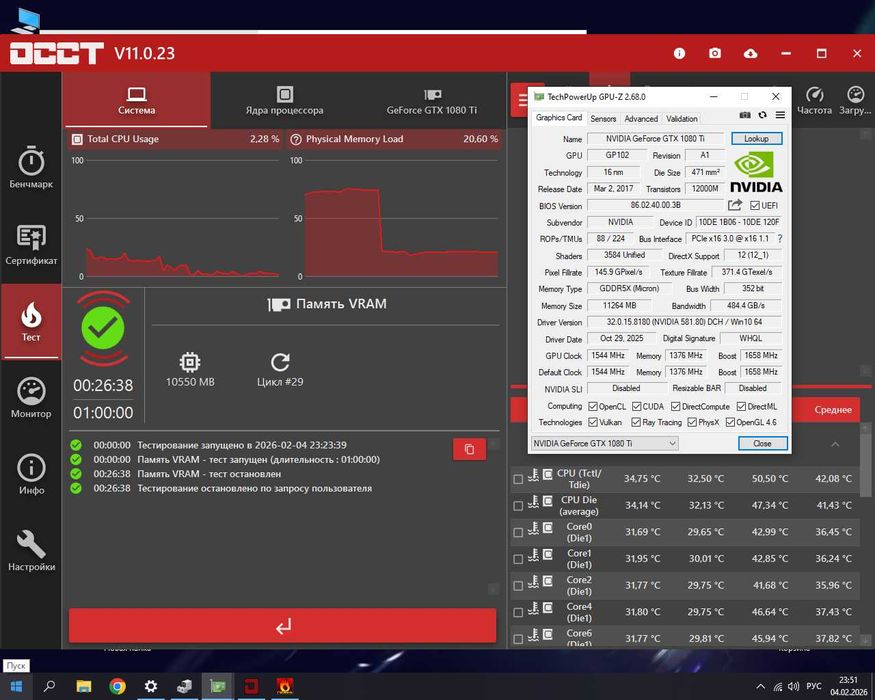Toggle the Ray Tracing checkbox
The height and width of the screenshot is (700, 875).
pyautogui.click(x=636, y=423)
